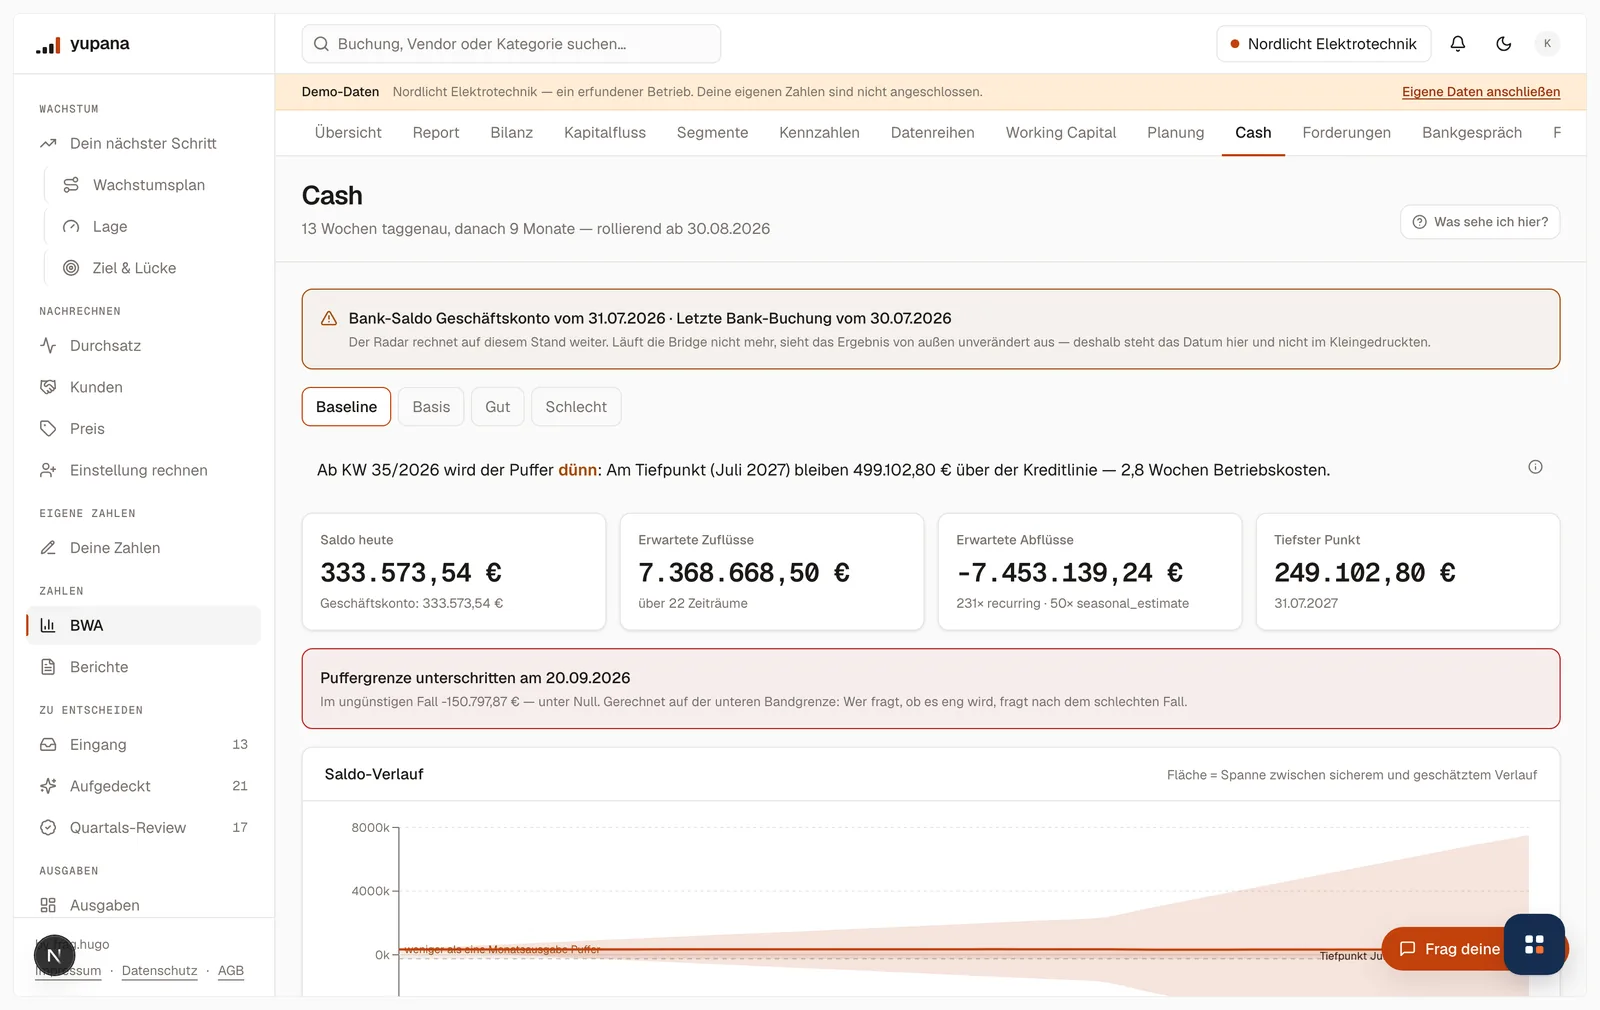Viewport: 1600px width, 1010px height.
Task: Click the Deine Zahlen pencil icon
Action: [48, 548]
